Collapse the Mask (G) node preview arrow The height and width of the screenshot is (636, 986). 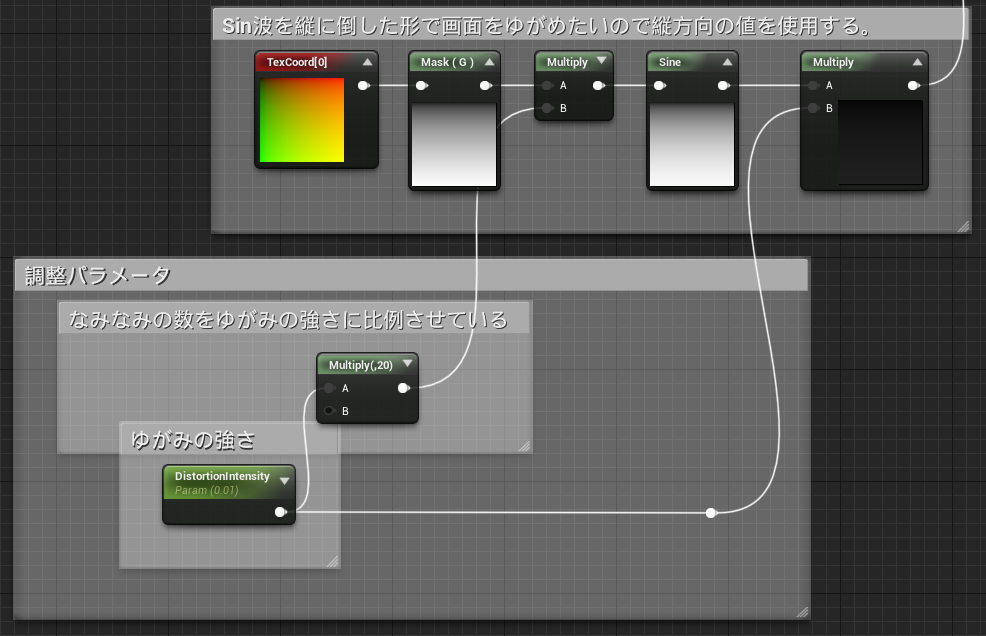tap(489, 62)
